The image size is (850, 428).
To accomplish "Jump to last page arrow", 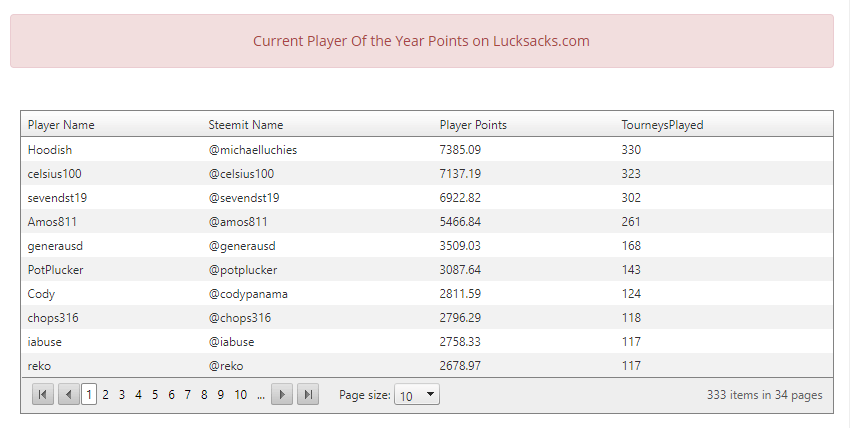I will [308, 394].
